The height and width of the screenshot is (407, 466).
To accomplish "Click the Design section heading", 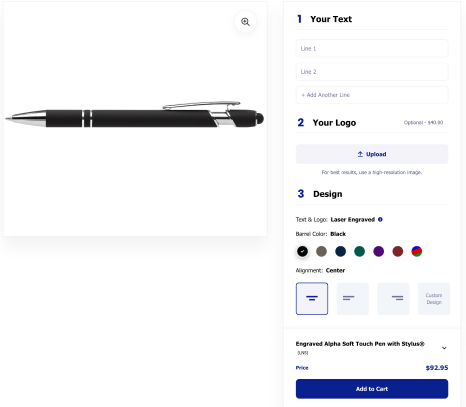I will [327, 194].
